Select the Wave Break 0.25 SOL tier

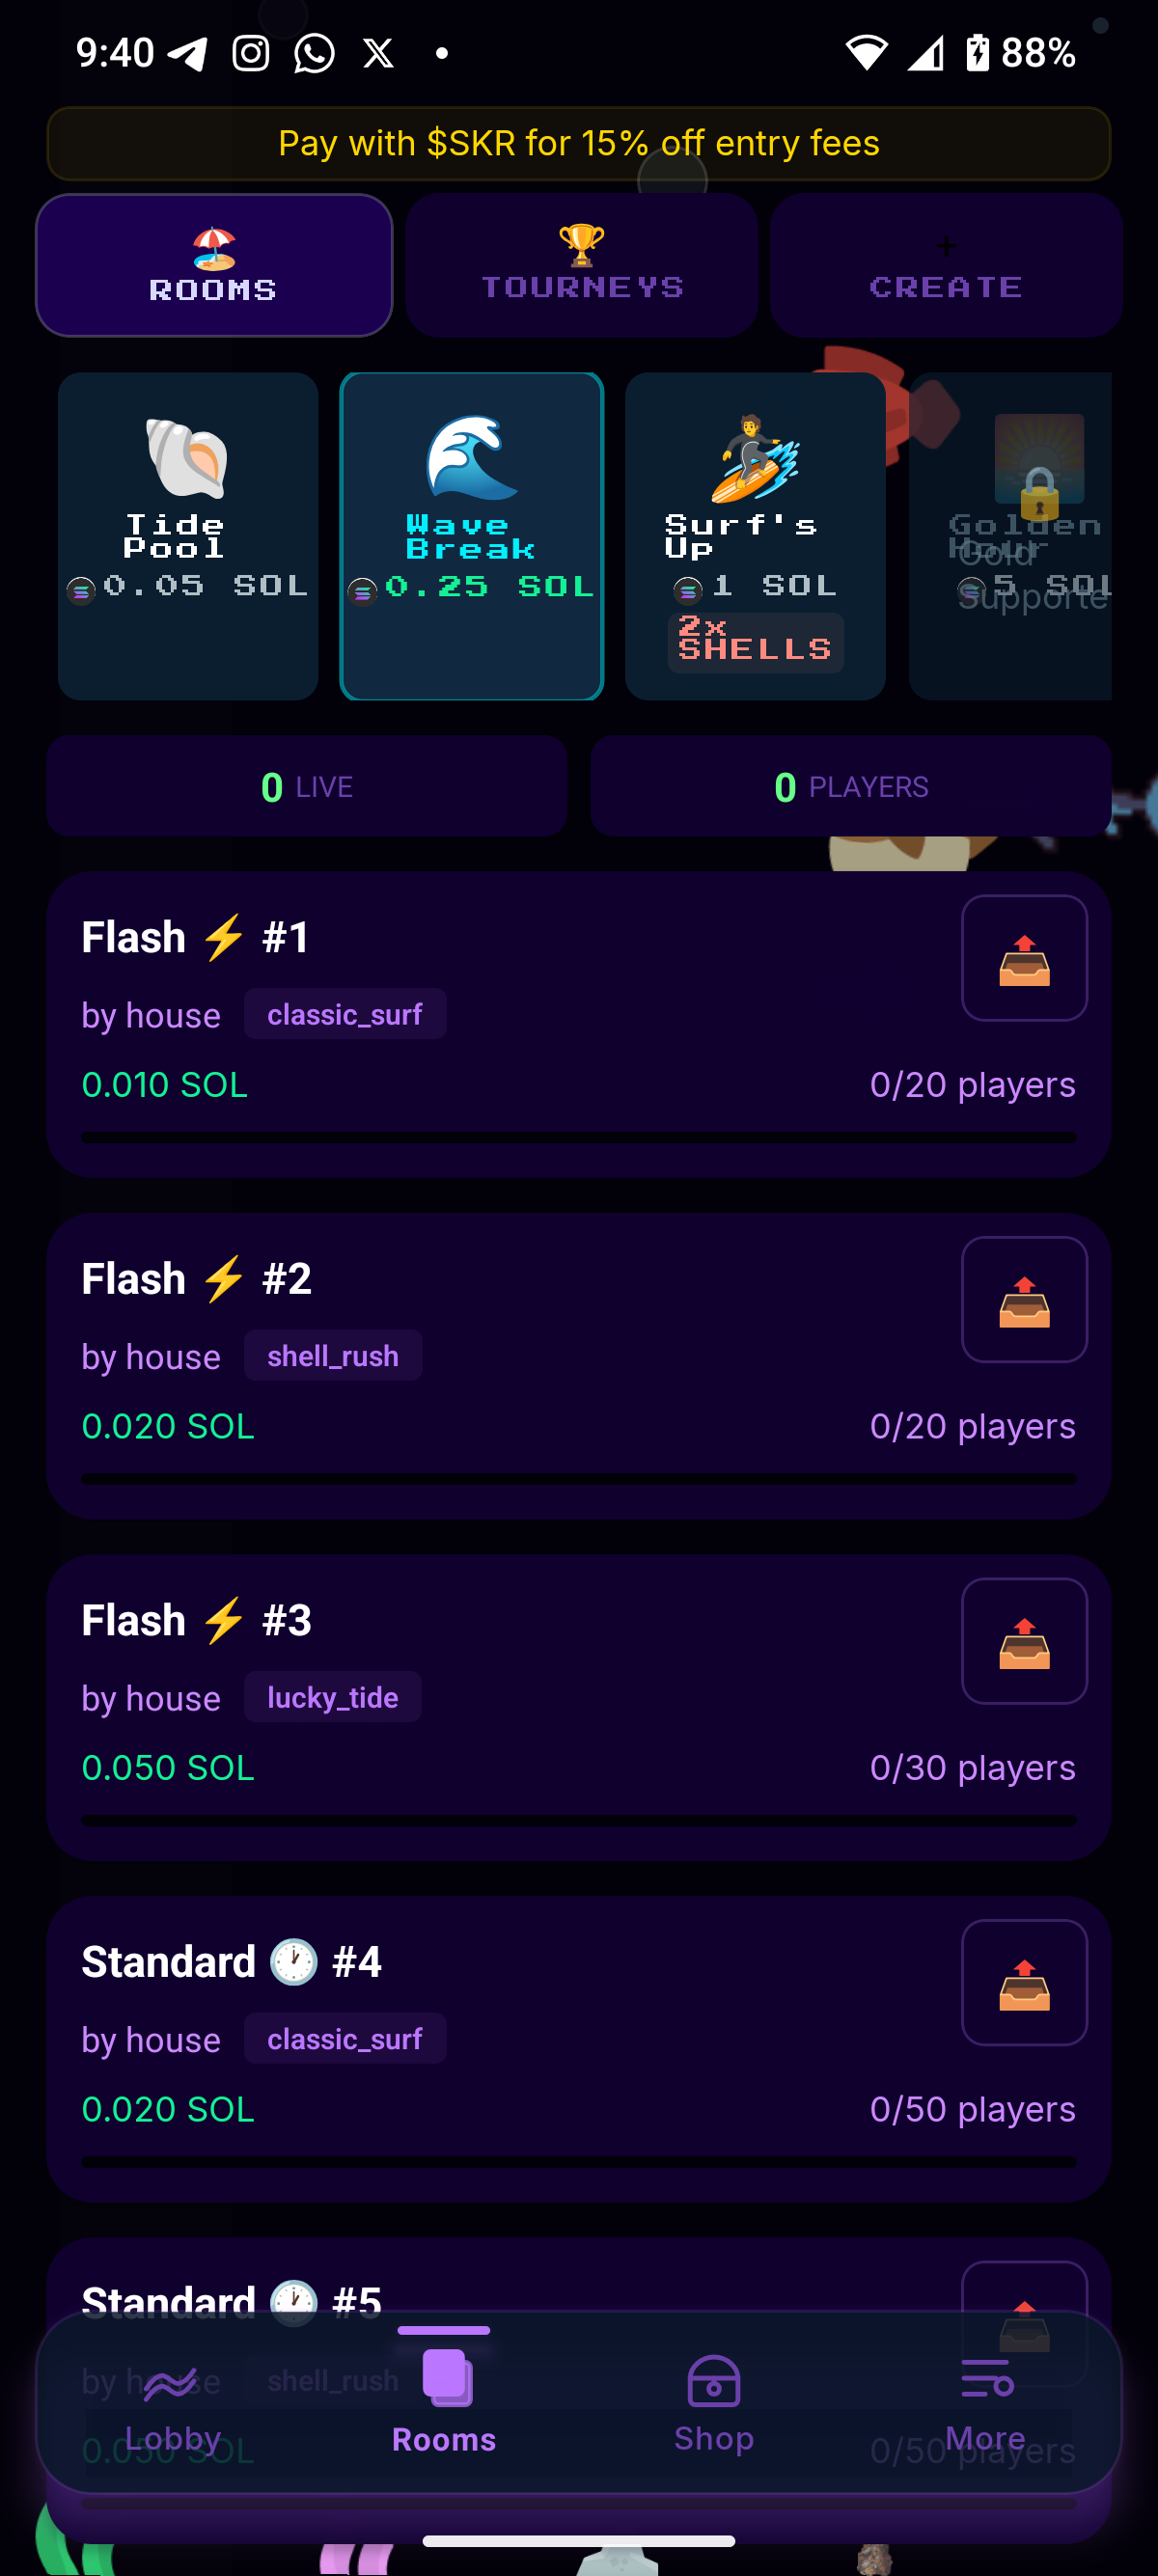471,536
